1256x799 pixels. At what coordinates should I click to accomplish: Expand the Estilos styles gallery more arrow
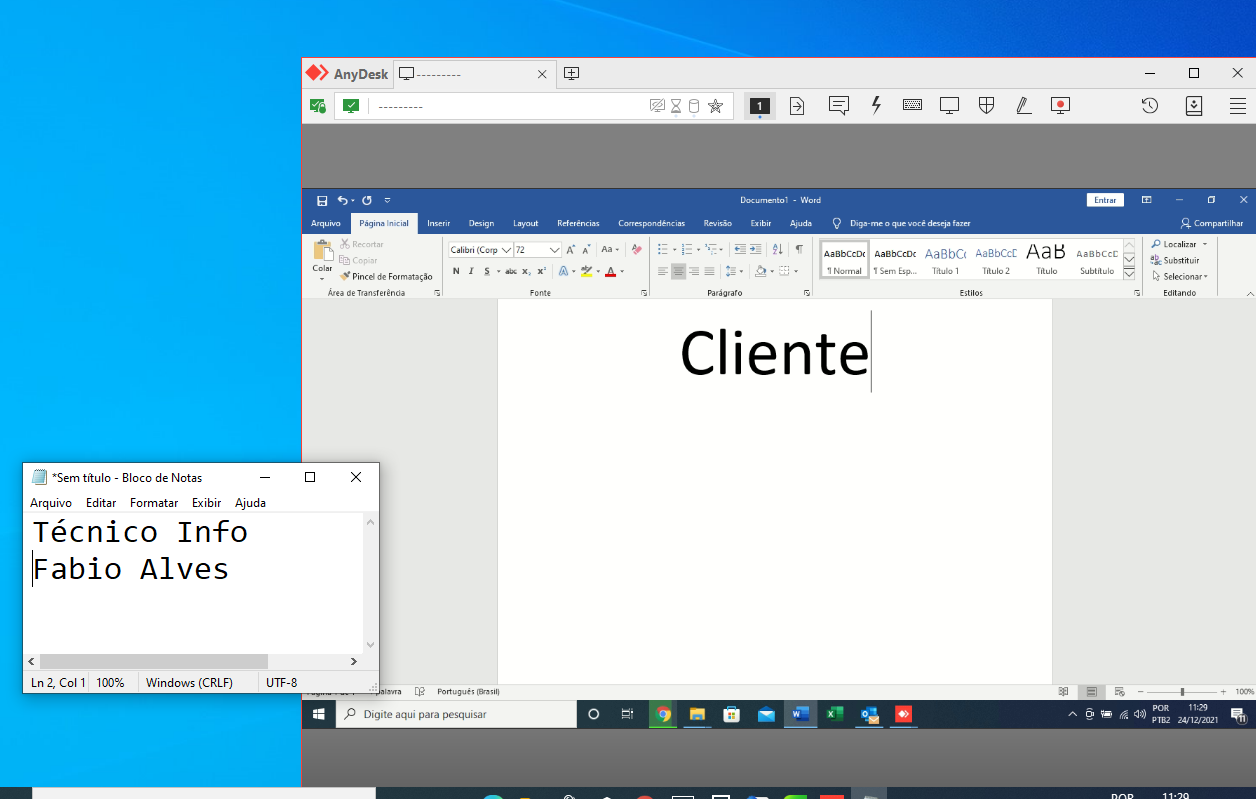(x=1129, y=274)
